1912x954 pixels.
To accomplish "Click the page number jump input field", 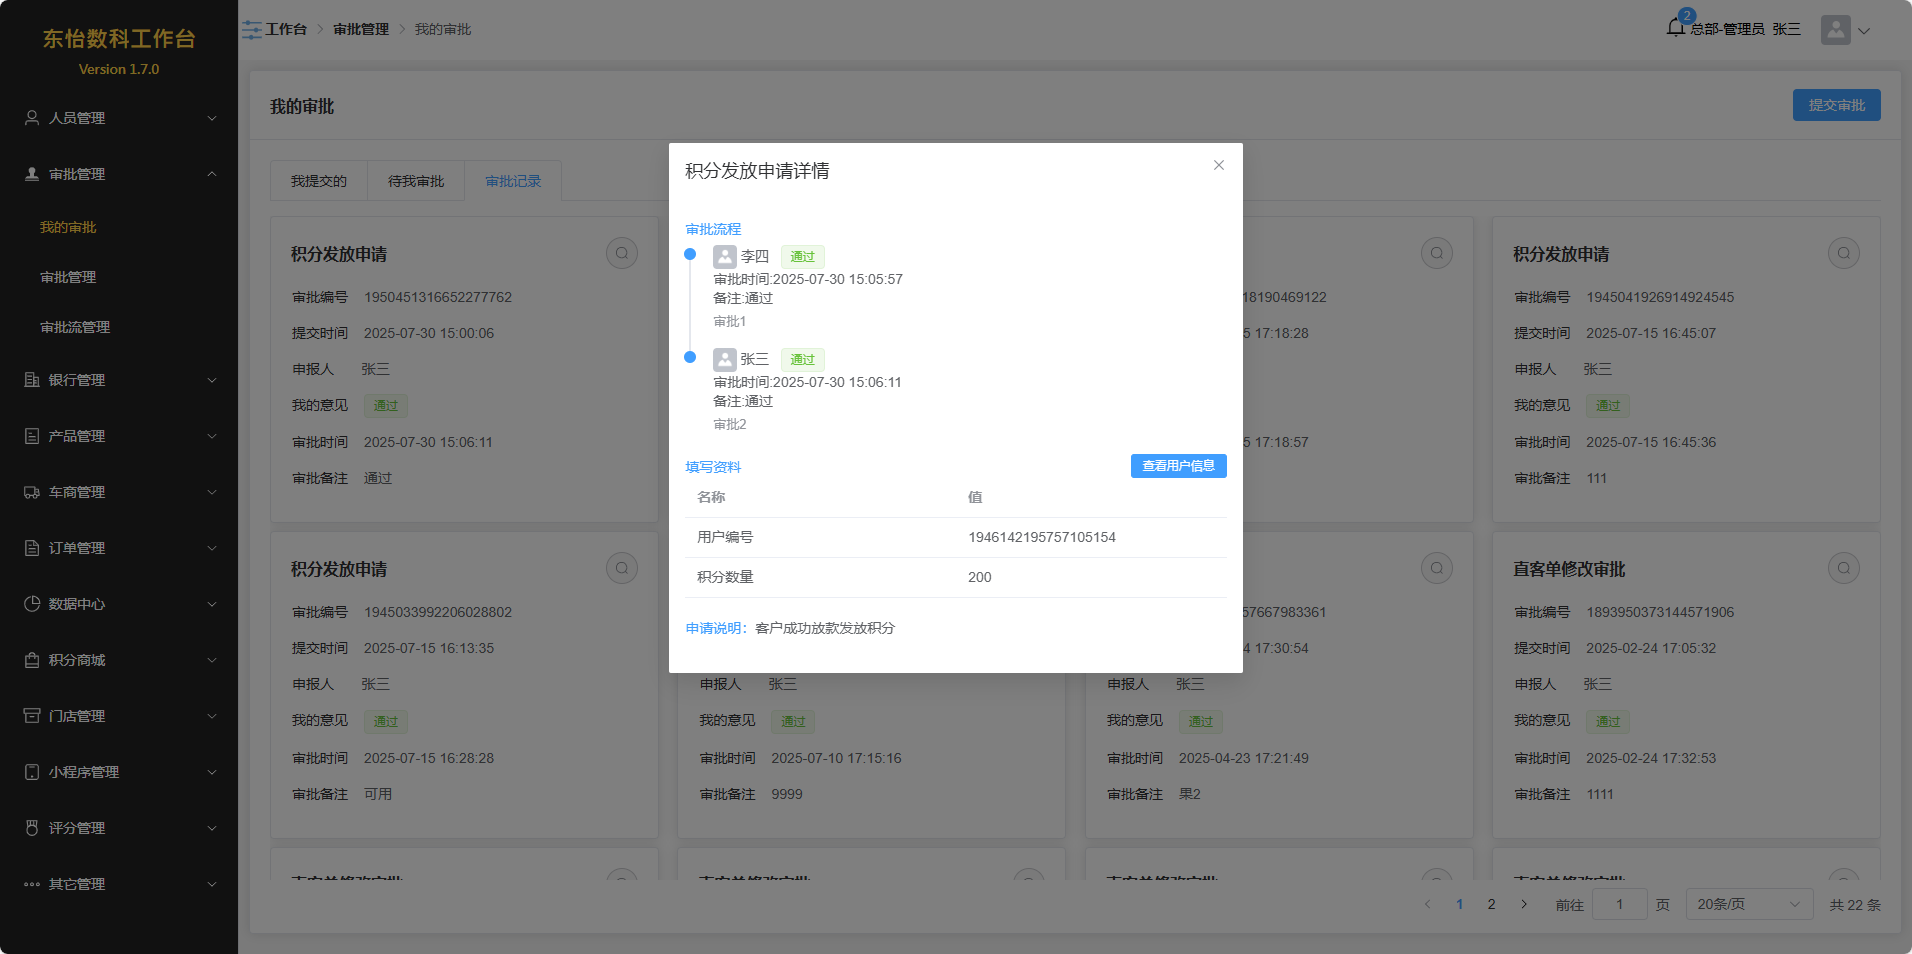I will pyautogui.click(x=1619, y=904).
